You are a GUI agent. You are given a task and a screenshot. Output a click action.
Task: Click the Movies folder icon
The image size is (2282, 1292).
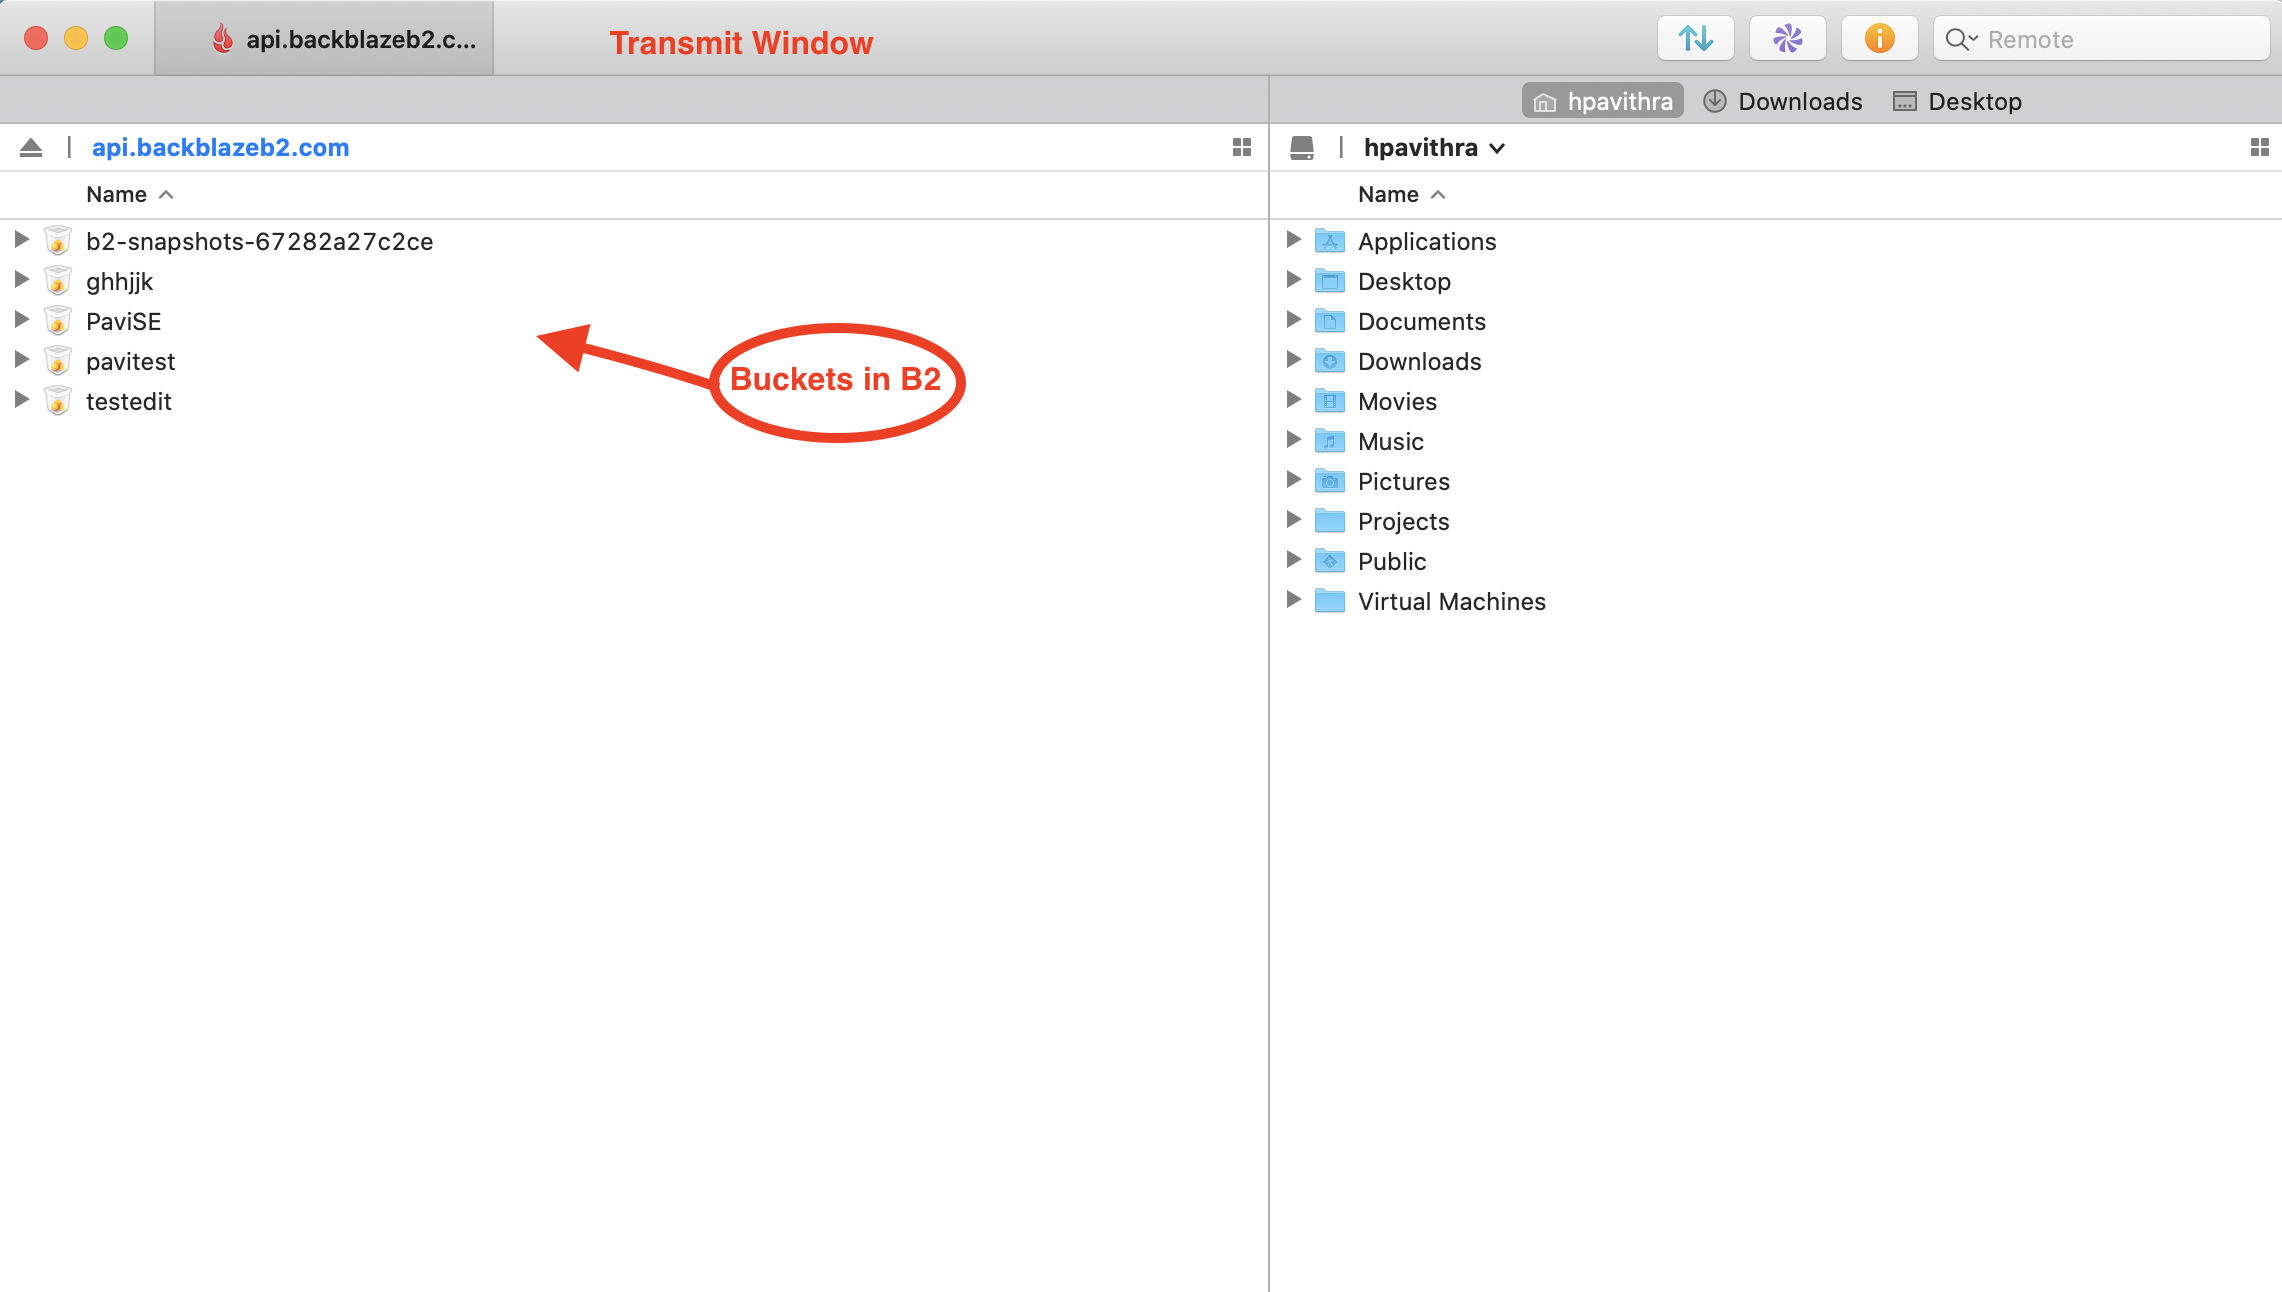pyautogui.click(x=1330, y=400)
